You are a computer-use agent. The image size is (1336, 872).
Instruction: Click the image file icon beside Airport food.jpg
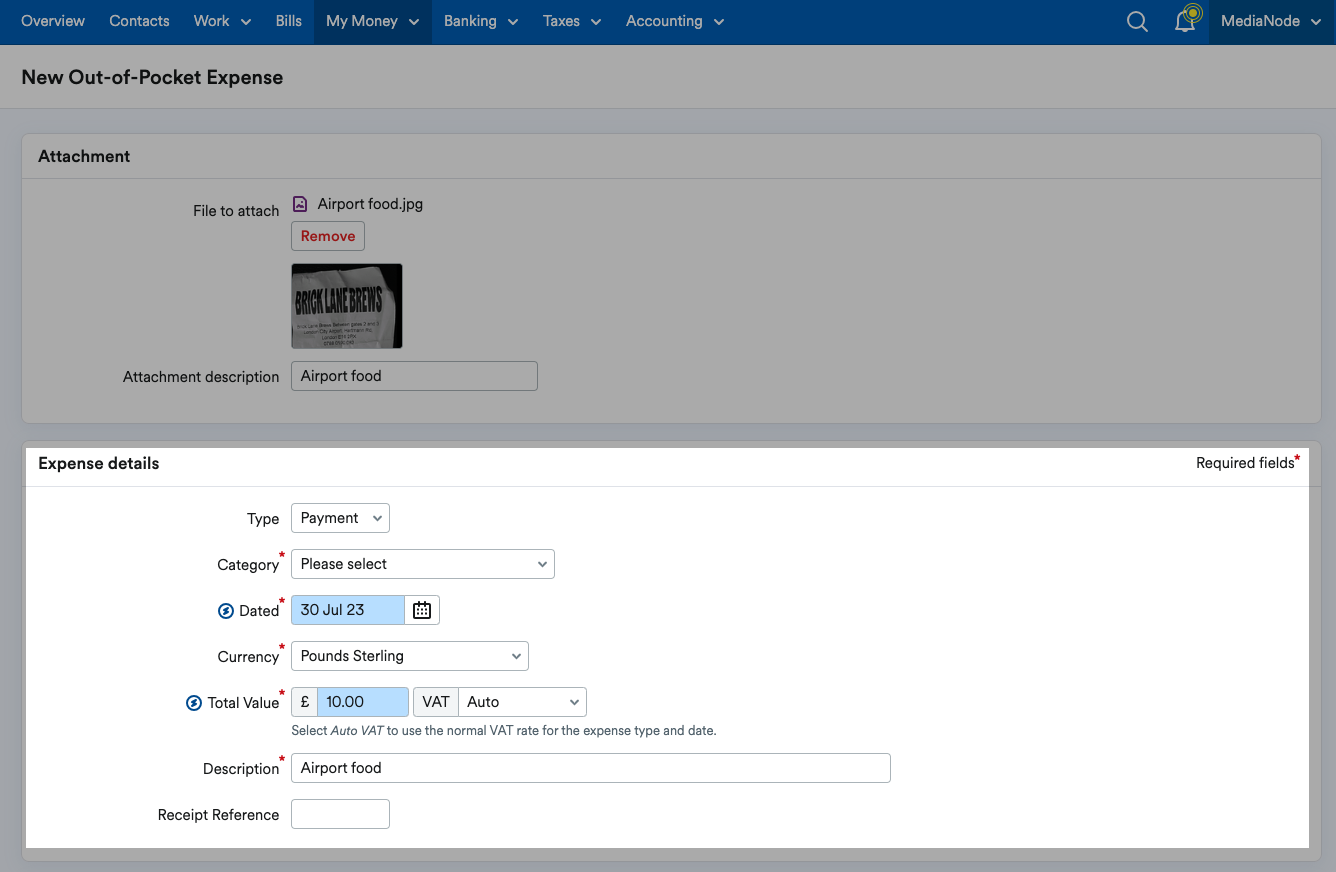(299, 203)
